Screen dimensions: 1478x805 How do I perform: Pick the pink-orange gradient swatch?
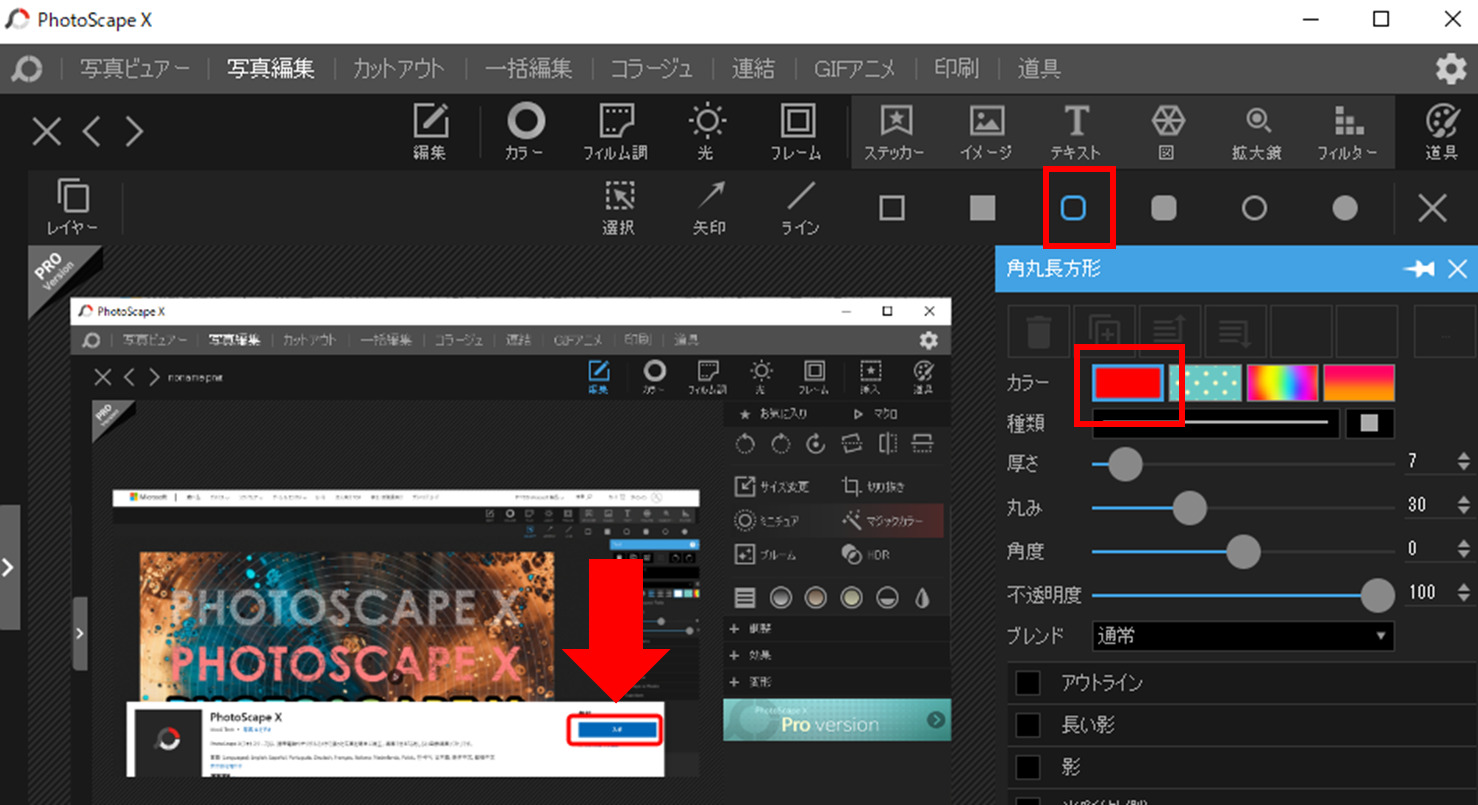[x=1359, y=383]
